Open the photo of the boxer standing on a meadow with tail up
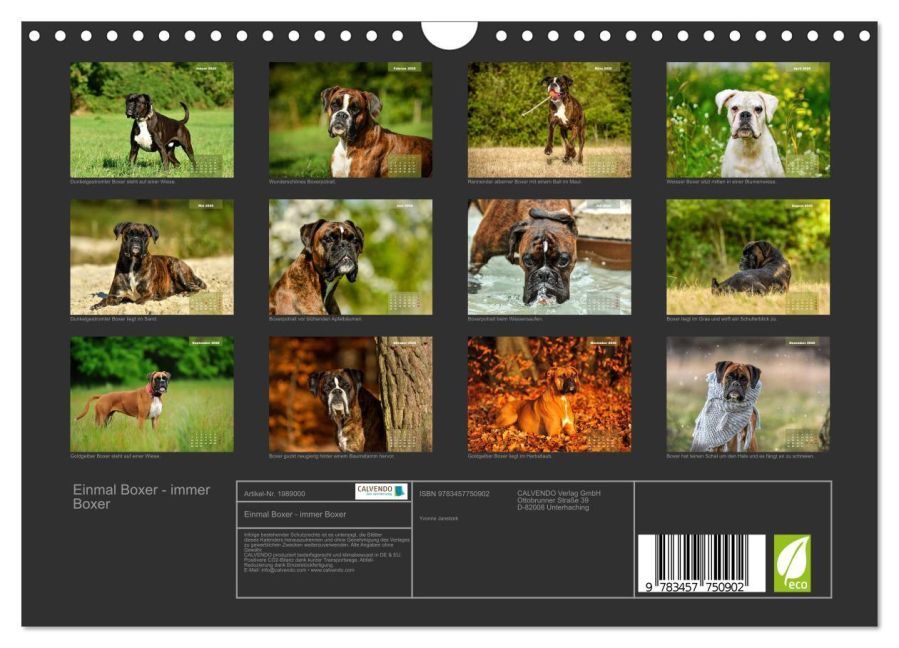The height and width of the screenshot is (648, 899). pyautogui.click(x=152, y=120)
